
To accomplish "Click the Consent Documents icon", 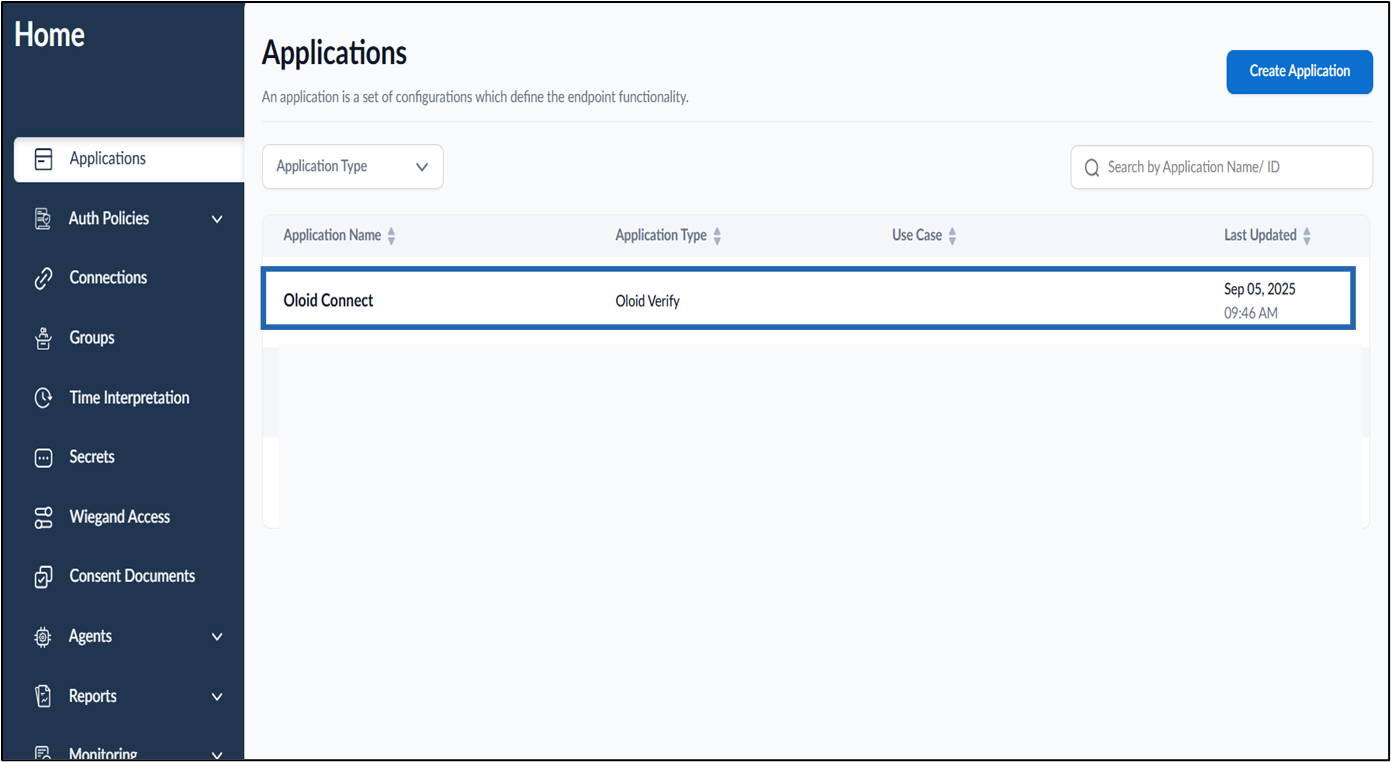I will 43,577.
